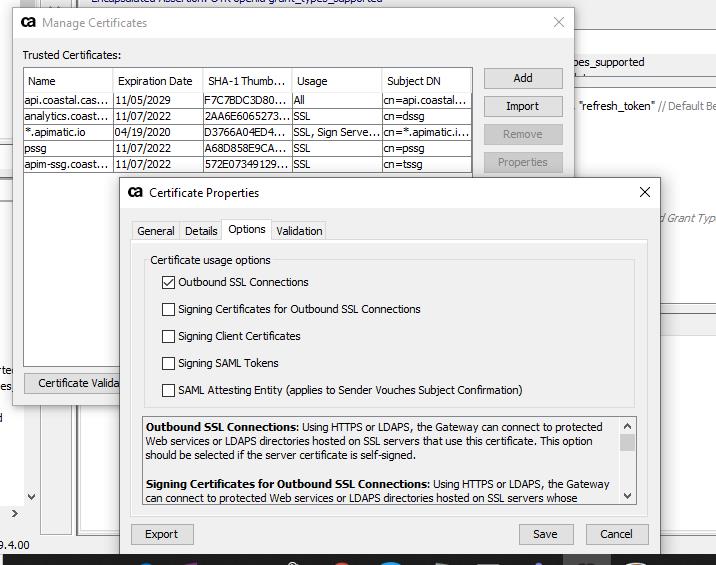
Task: Select the apim-ssg.coast... certificate row
Action: click(x=247, y=164)
